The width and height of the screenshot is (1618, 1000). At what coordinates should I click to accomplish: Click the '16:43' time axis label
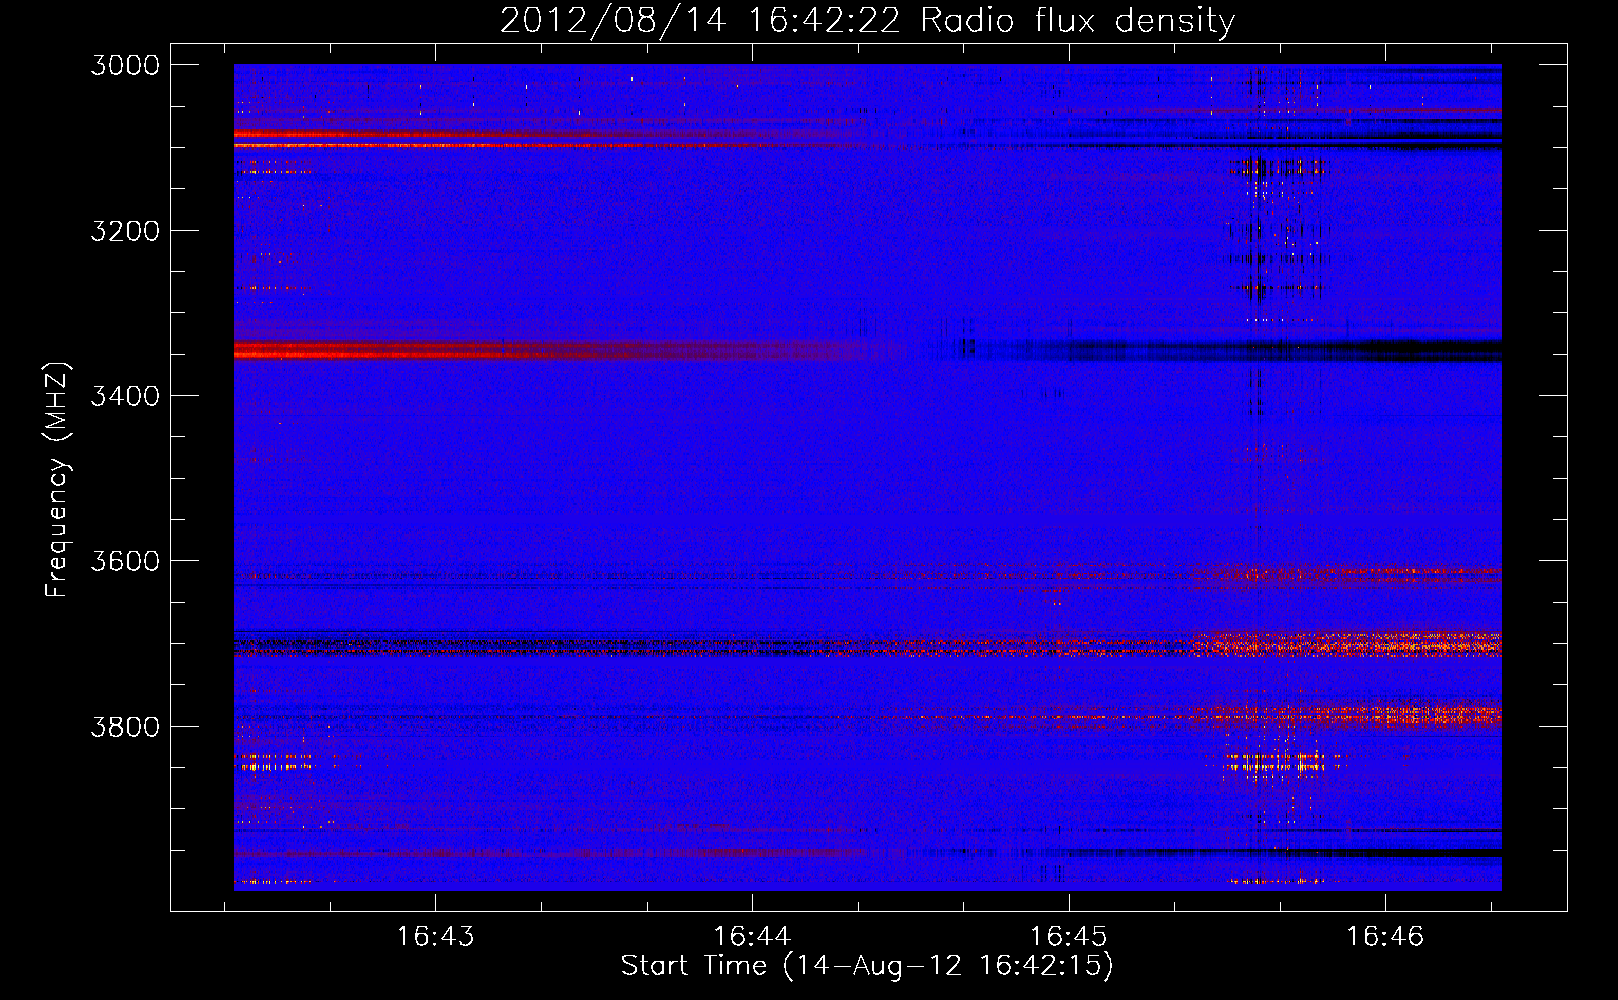pos(435,937)
